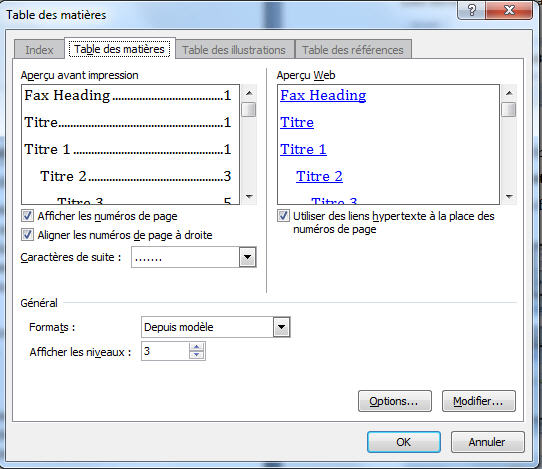Increase the levels spinner value
This screenshot has width=542, height=469.
tap(197, 347)
